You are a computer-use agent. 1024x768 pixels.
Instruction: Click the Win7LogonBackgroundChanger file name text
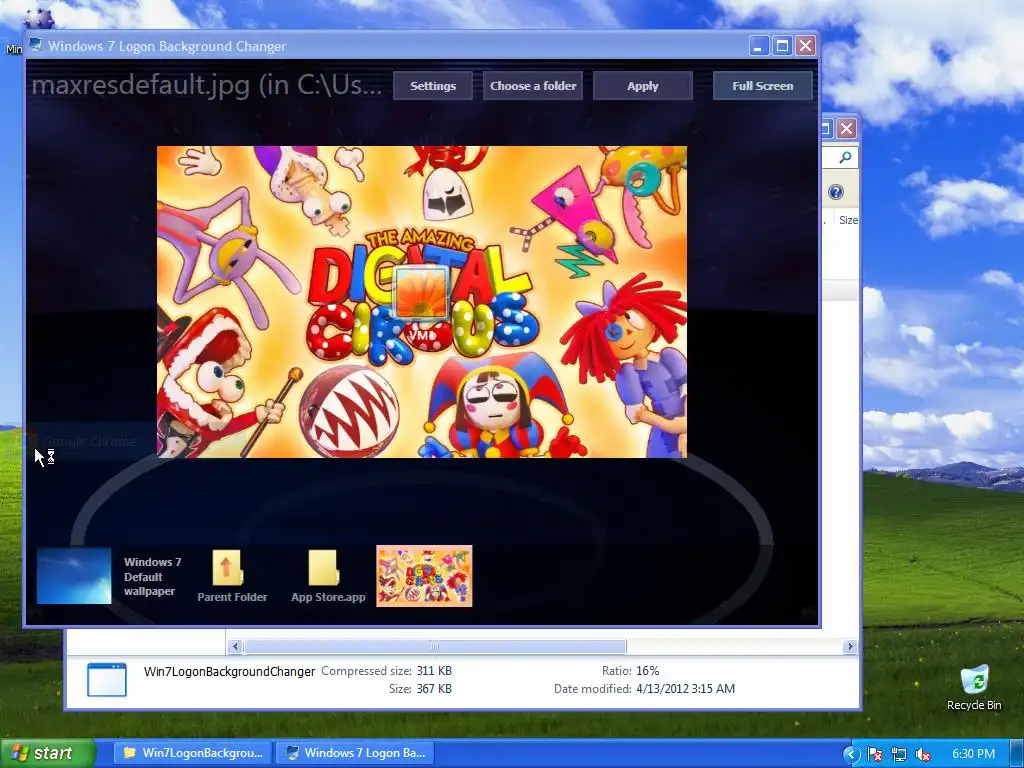(x=229, y=671)
